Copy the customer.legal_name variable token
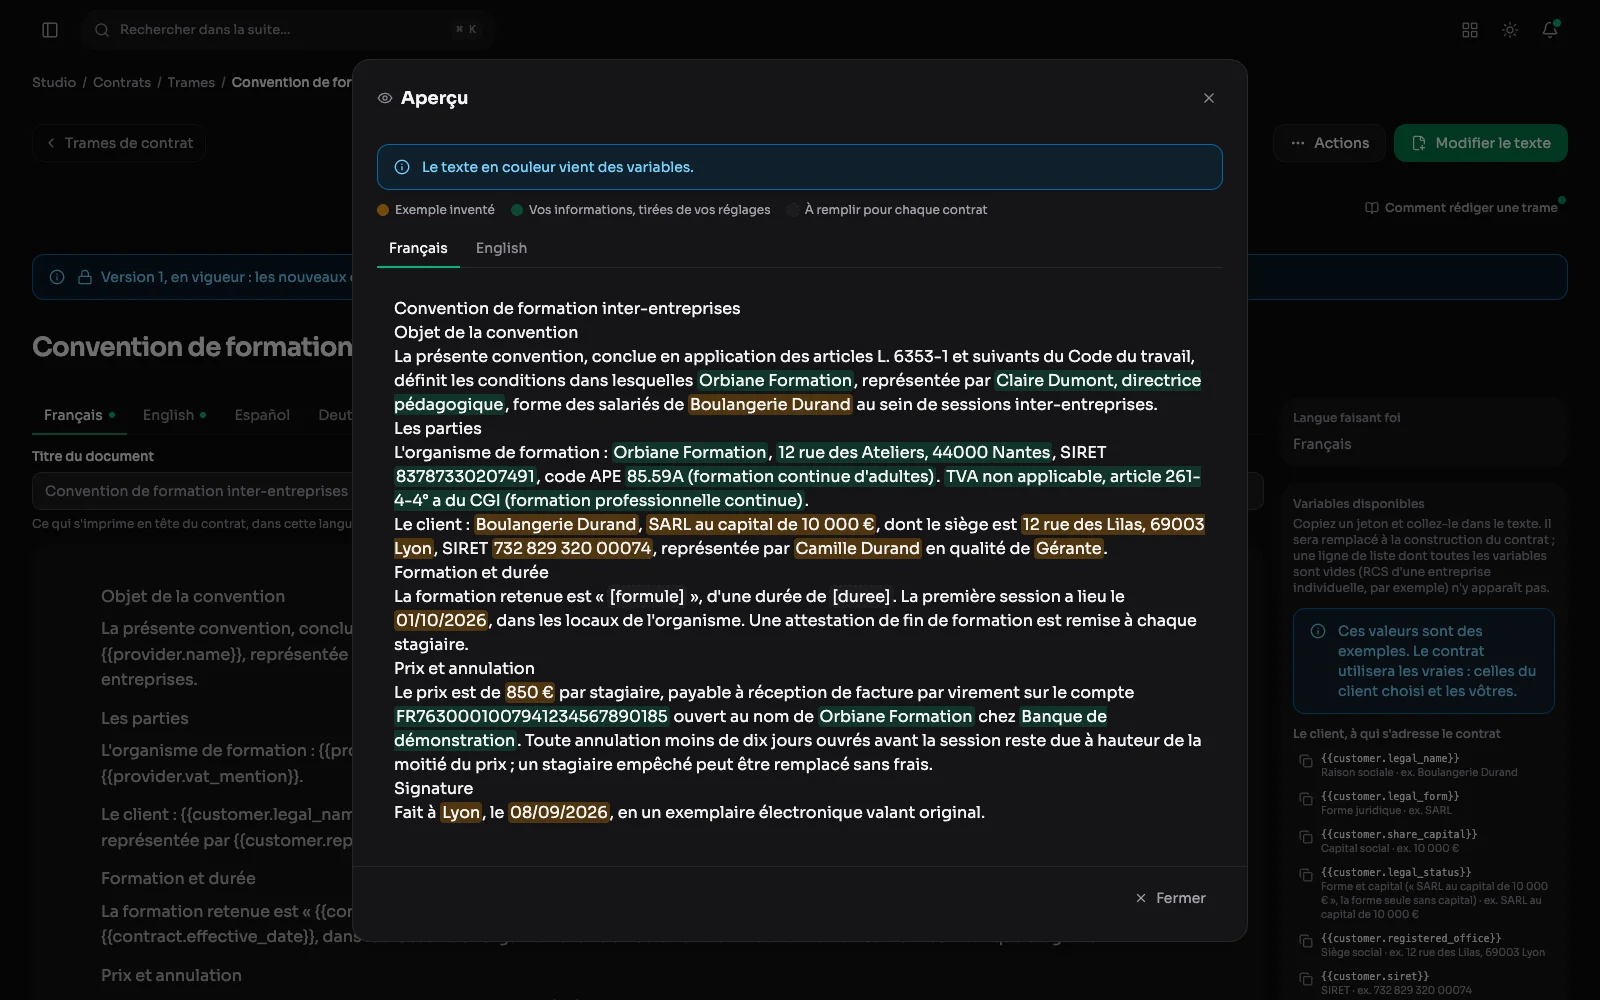 point(1306,761)
